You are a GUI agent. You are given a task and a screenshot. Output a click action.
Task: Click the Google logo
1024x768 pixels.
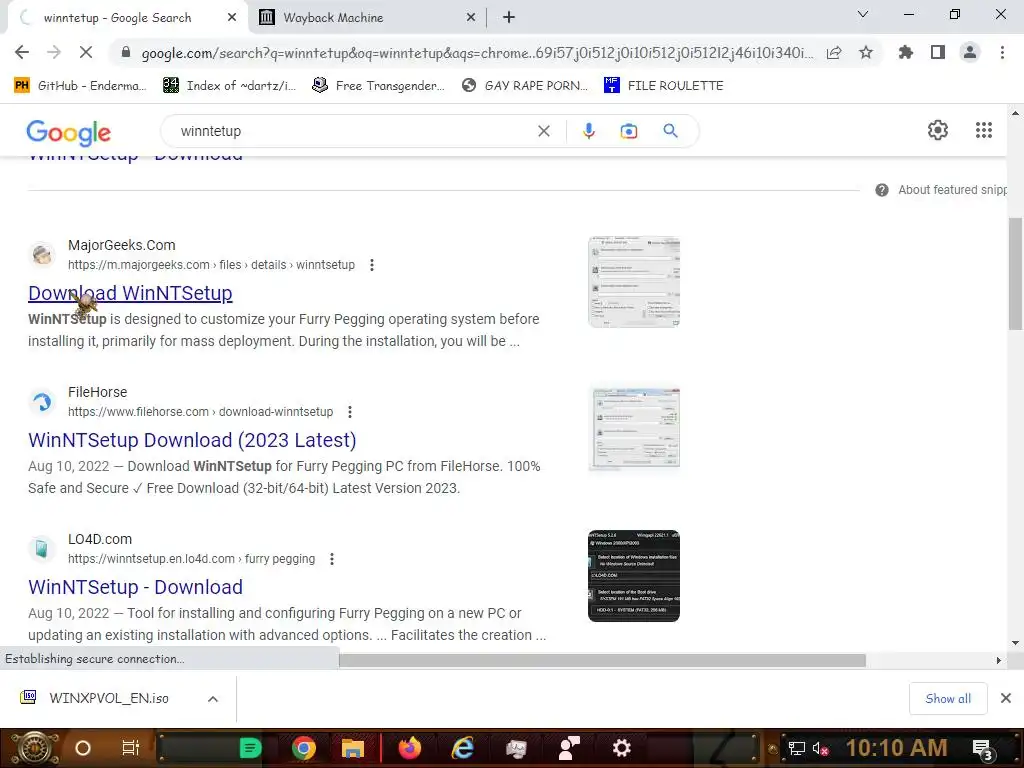69,133
